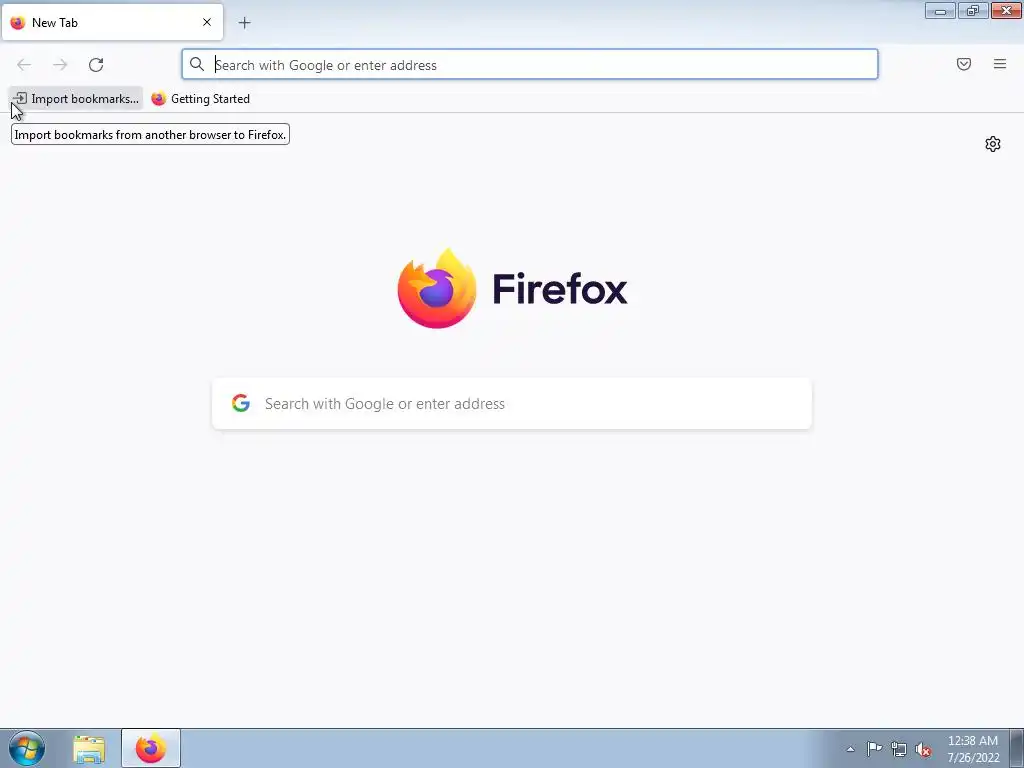Viewport: 1024px width, 768px height.
Task: Reload the current page
Action: 96,65
